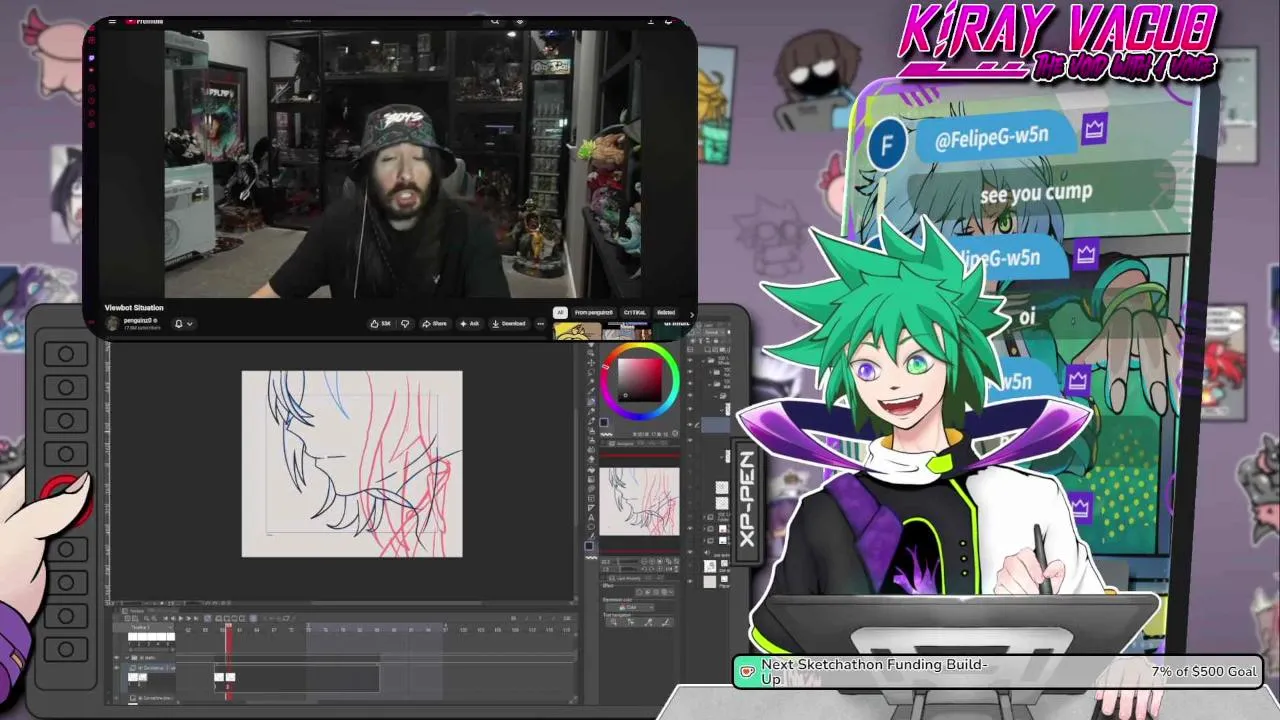Select the Paper layer thumbnail

click(710, 582)
